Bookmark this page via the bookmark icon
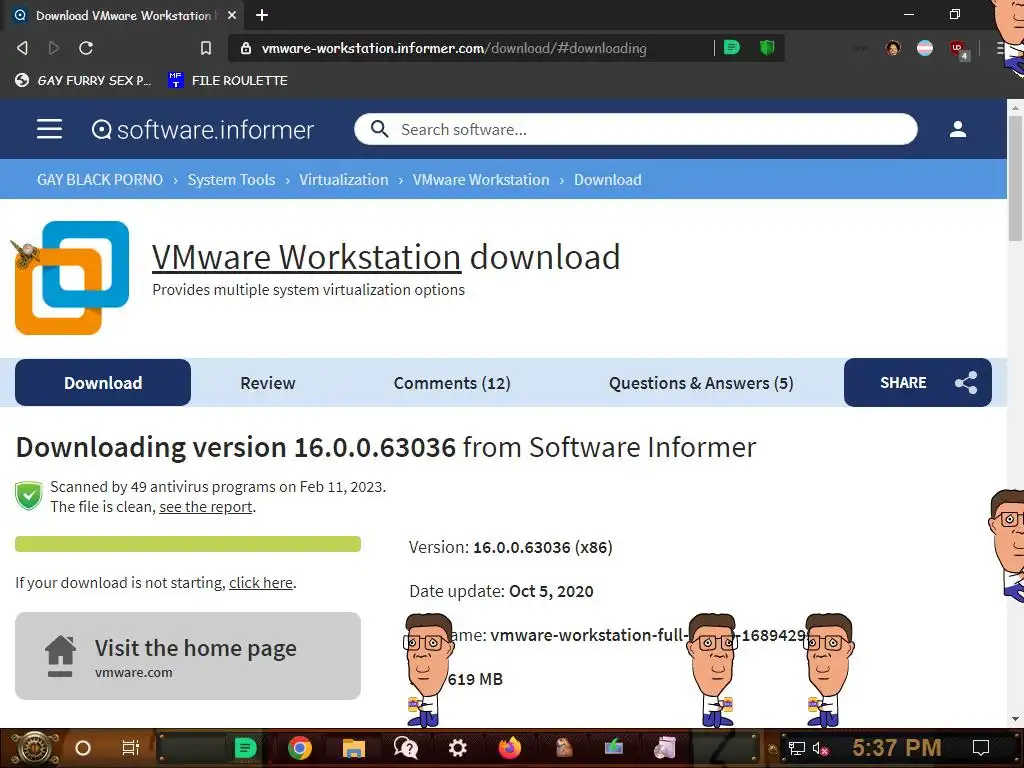 pos(206,48)
